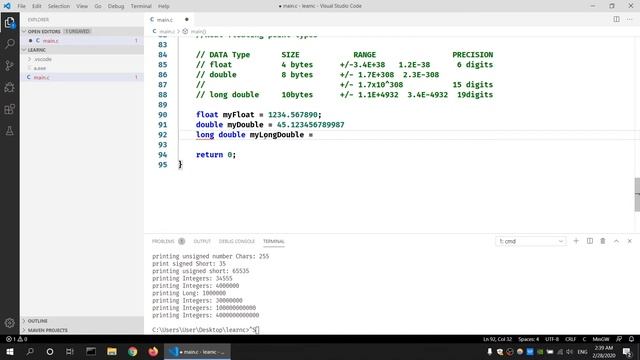This screenshot has height=360, width=640.
Task: Open the Edit menu
Action: pos(37,6)
